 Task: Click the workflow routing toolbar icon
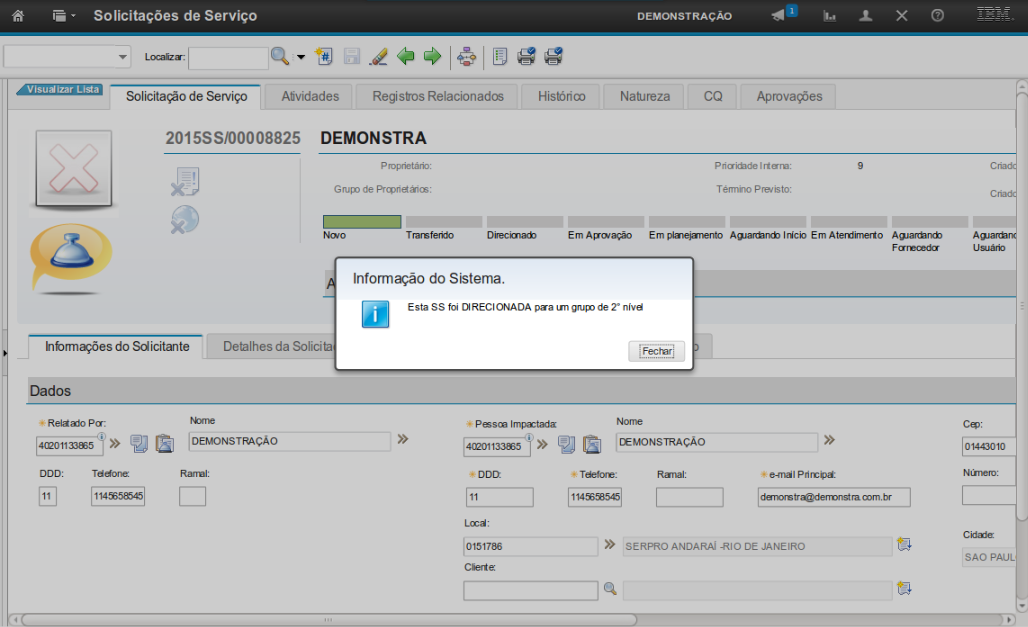[466, 57]
